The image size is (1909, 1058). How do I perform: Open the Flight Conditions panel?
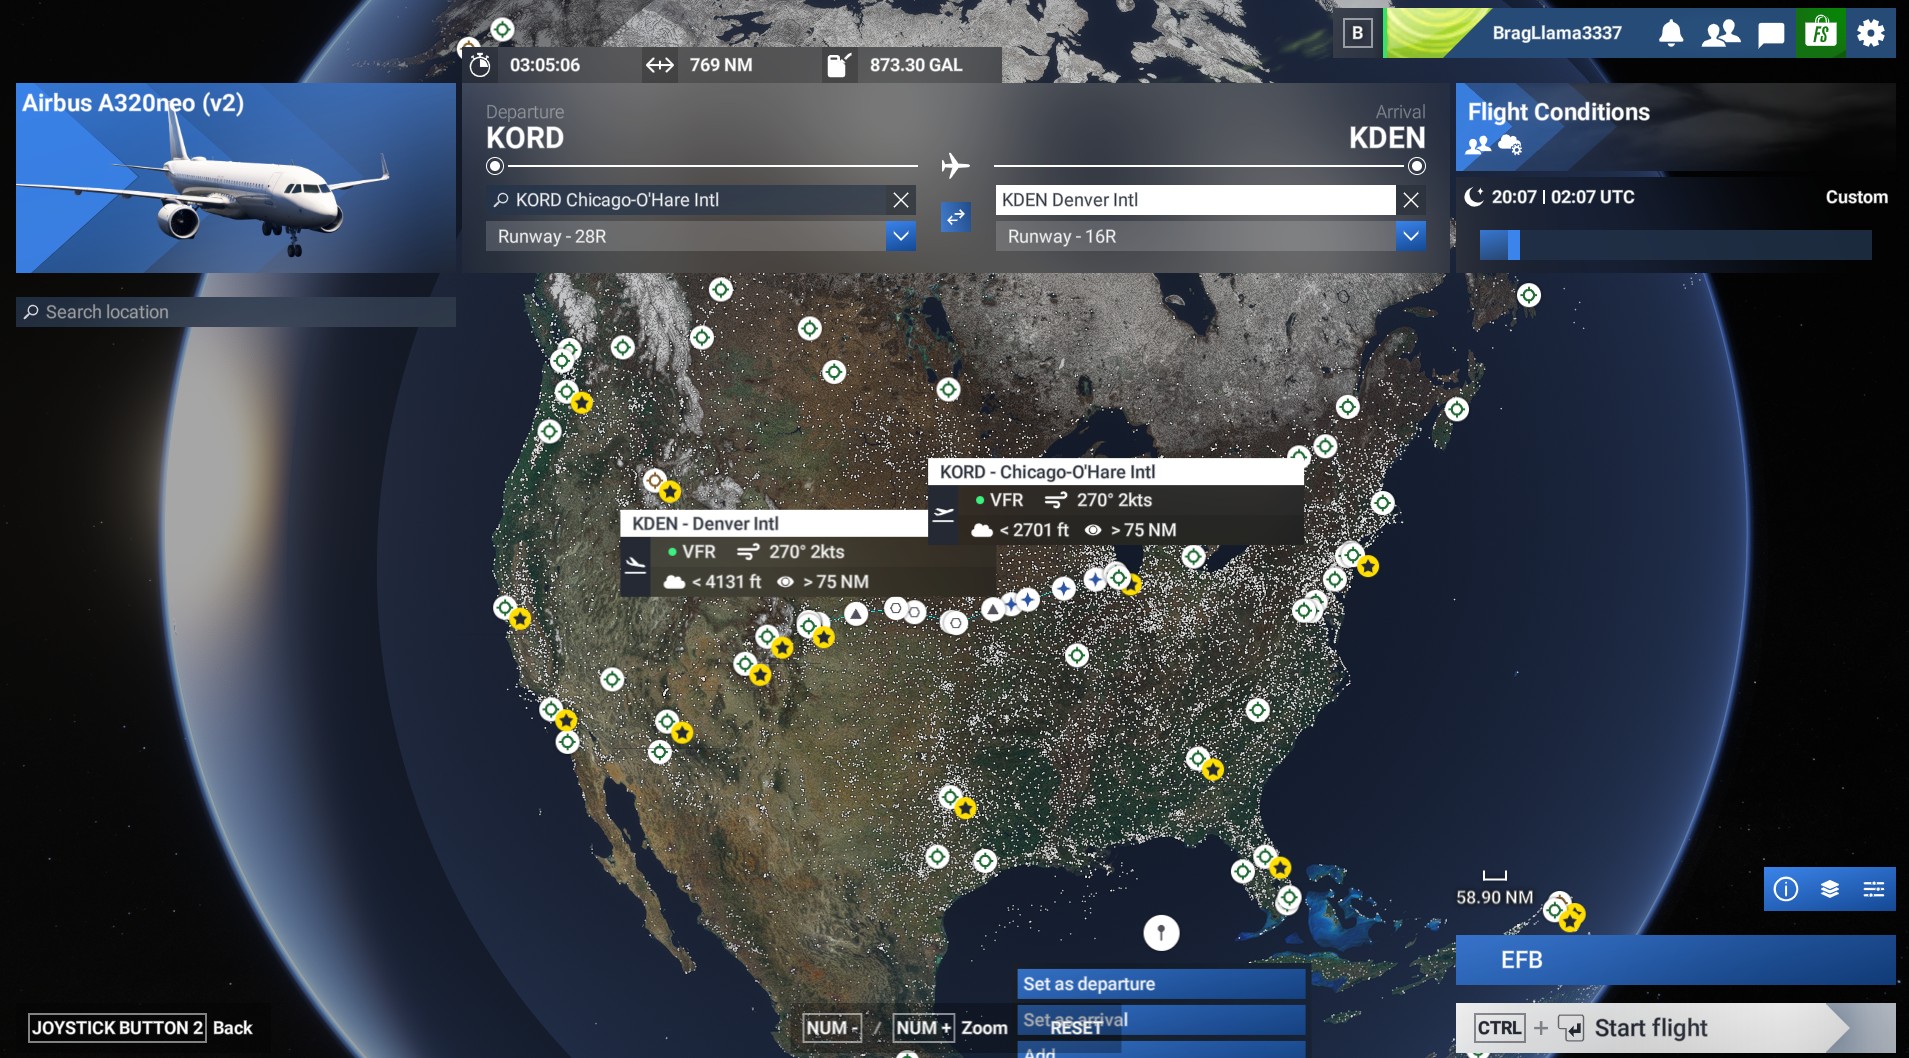[1558, 112]
